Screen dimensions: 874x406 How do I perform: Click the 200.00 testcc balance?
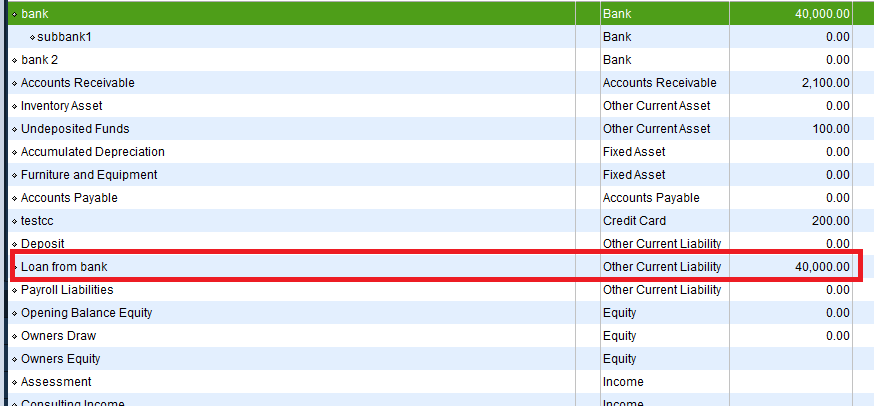pyautogui.click(x=831, y=221)
